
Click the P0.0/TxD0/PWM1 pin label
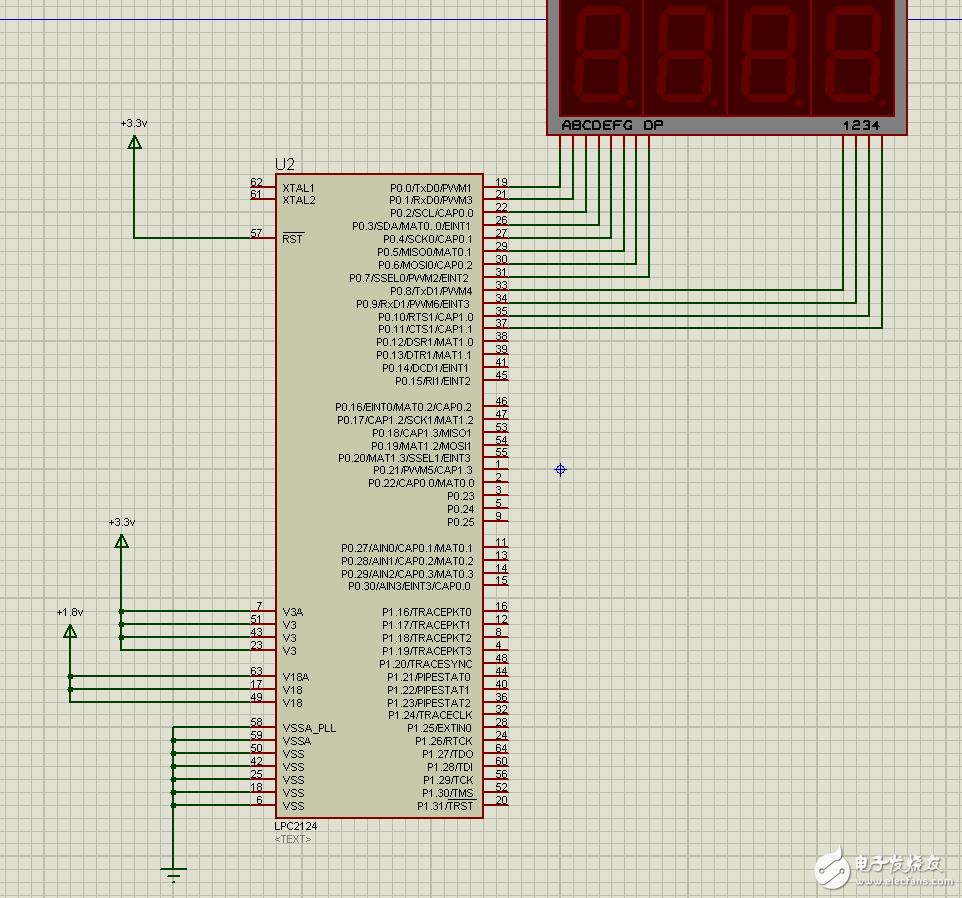pos(431,188)
